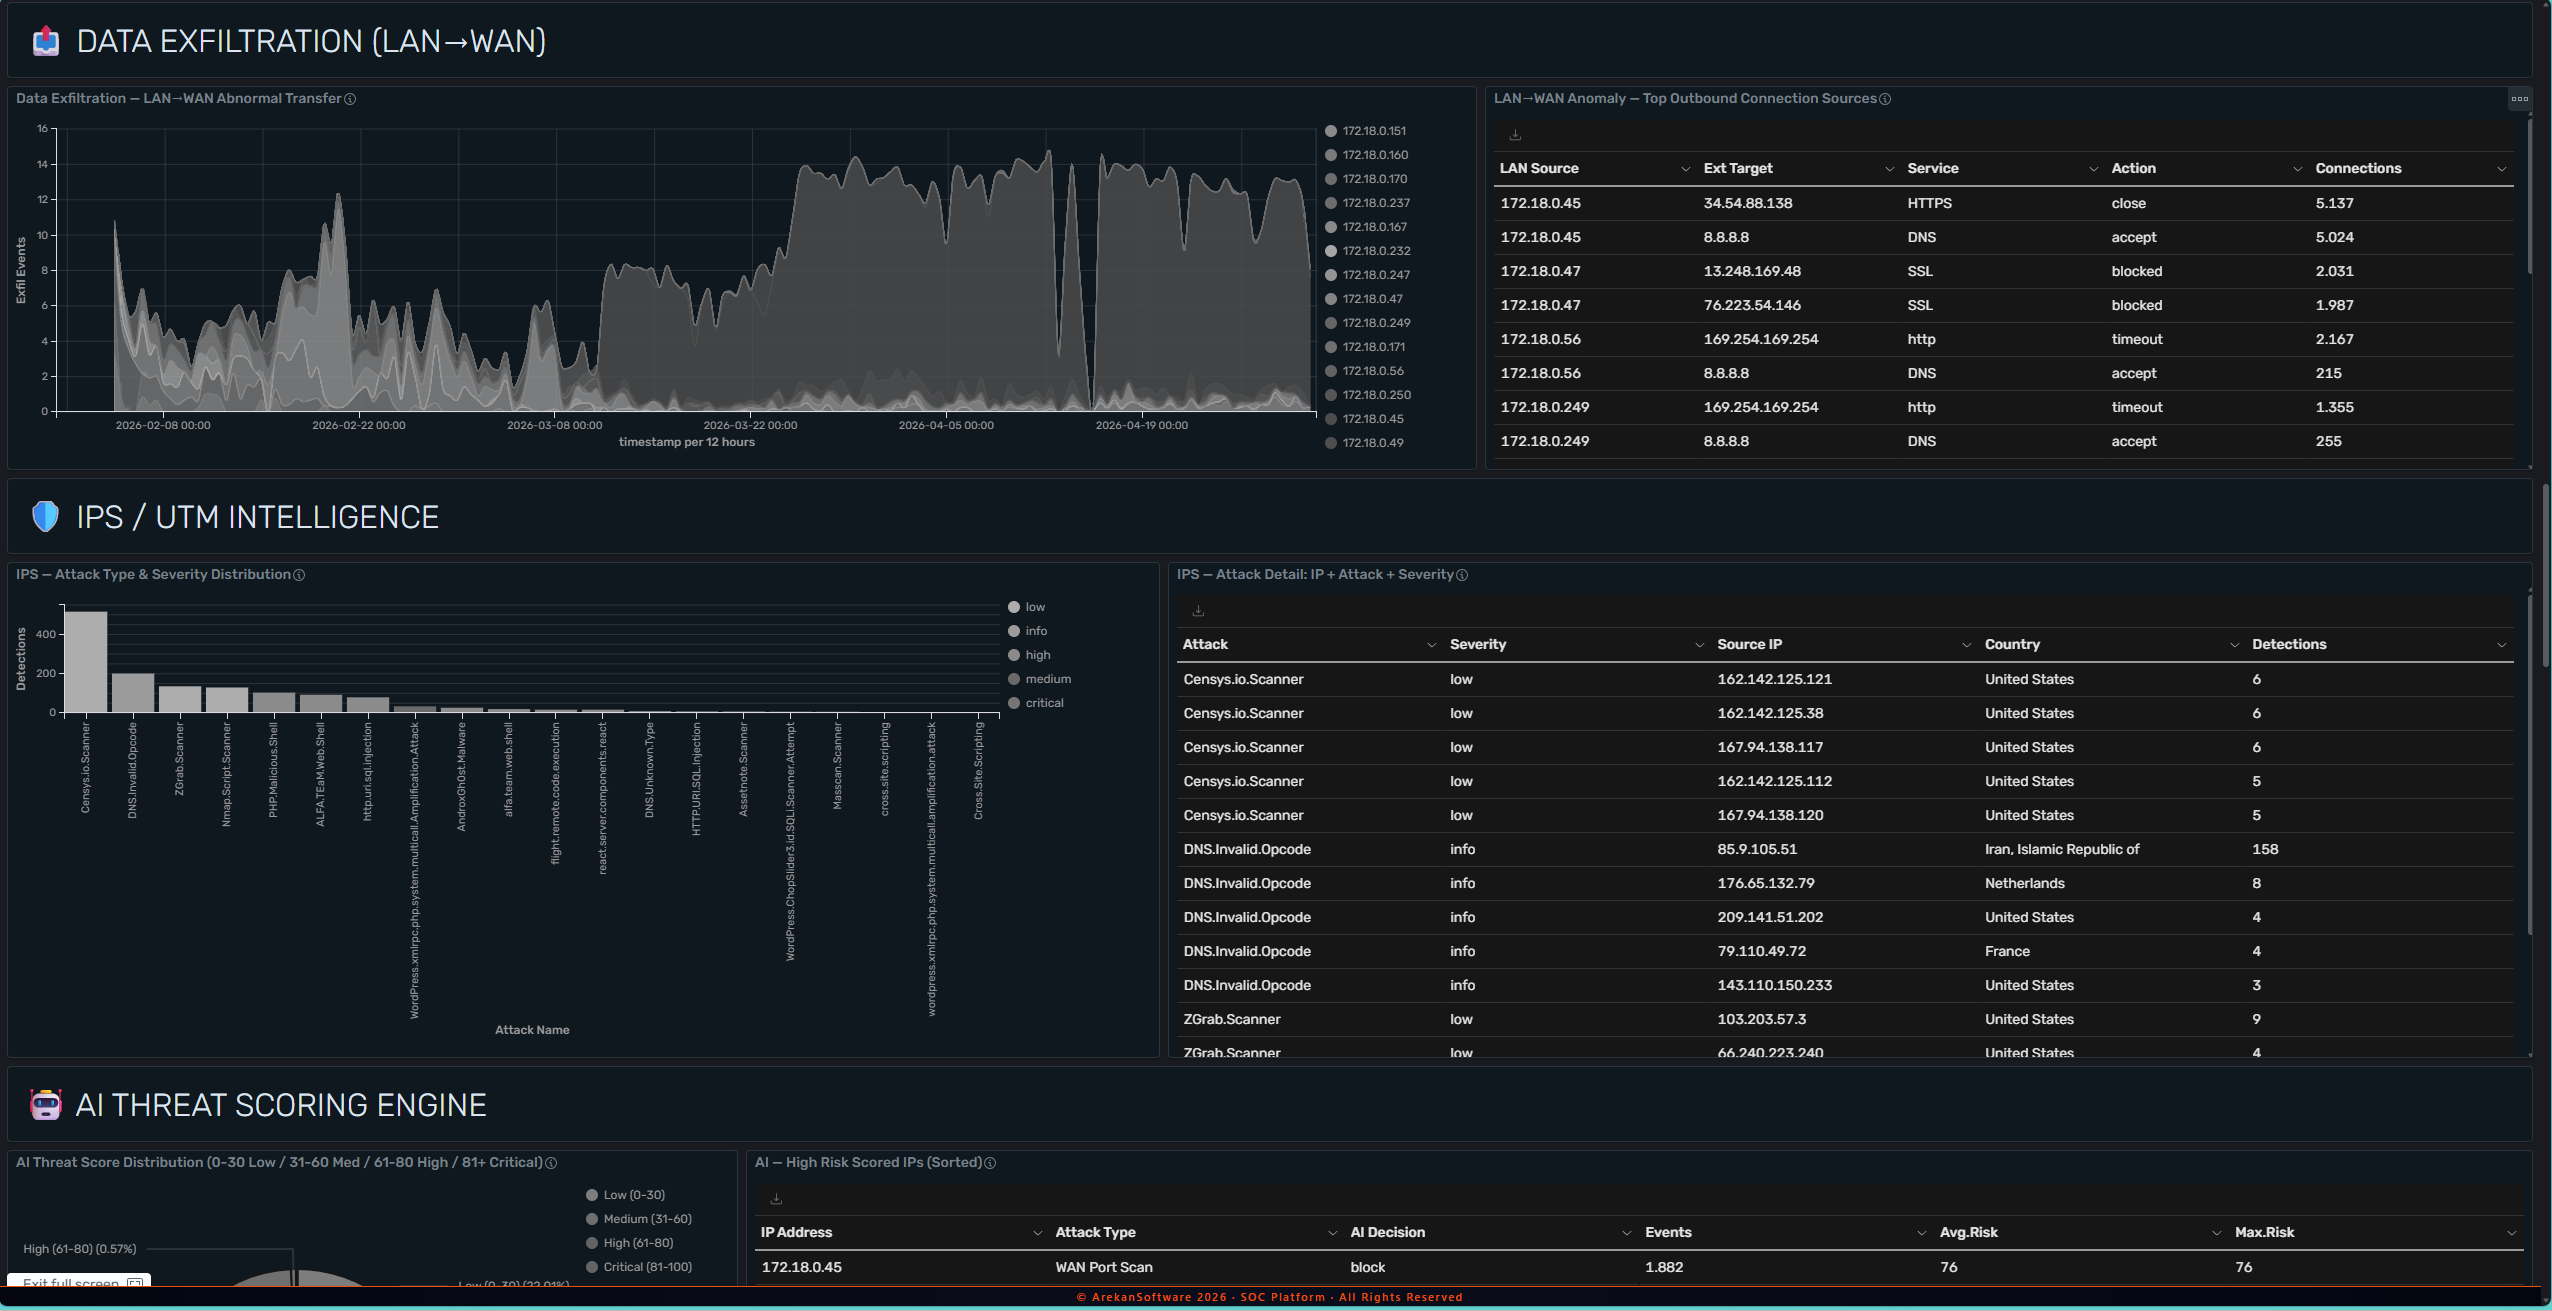Click the 'critical' severity legend color dot
Screen dimensions: 2552x1311
pyautogui.click(x=1014, y=703)
